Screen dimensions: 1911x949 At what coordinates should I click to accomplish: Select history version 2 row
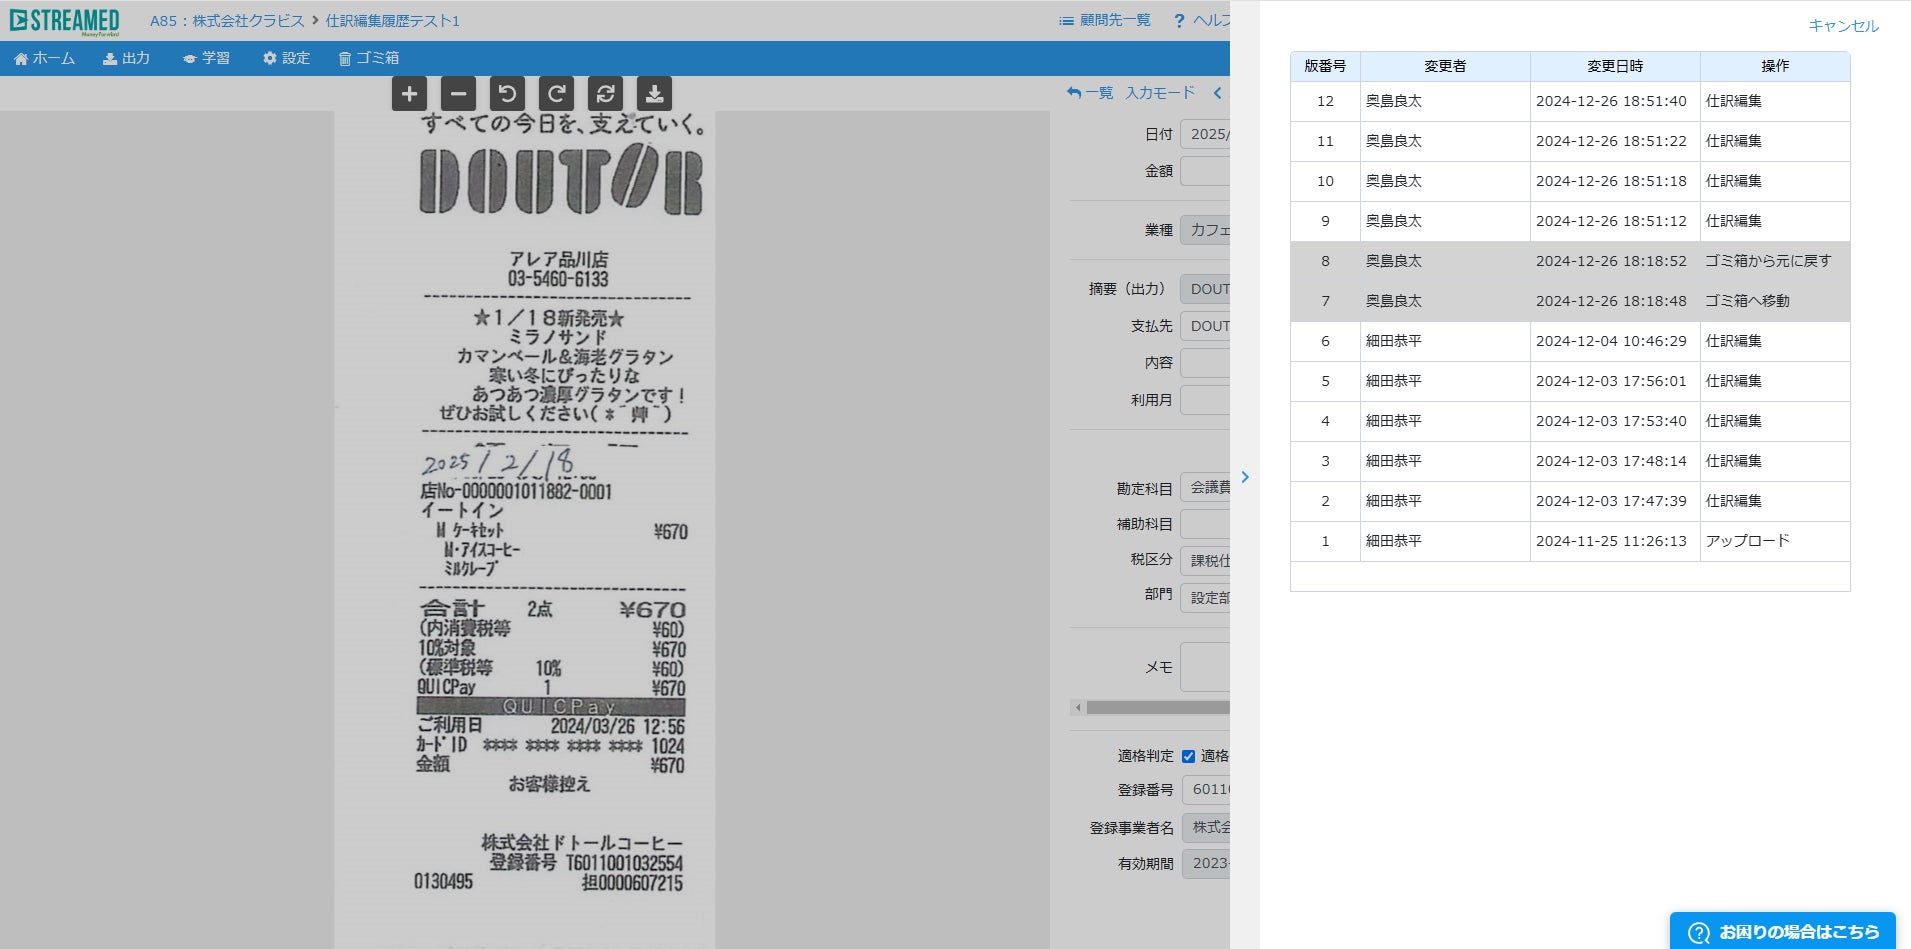point(1570,501)
